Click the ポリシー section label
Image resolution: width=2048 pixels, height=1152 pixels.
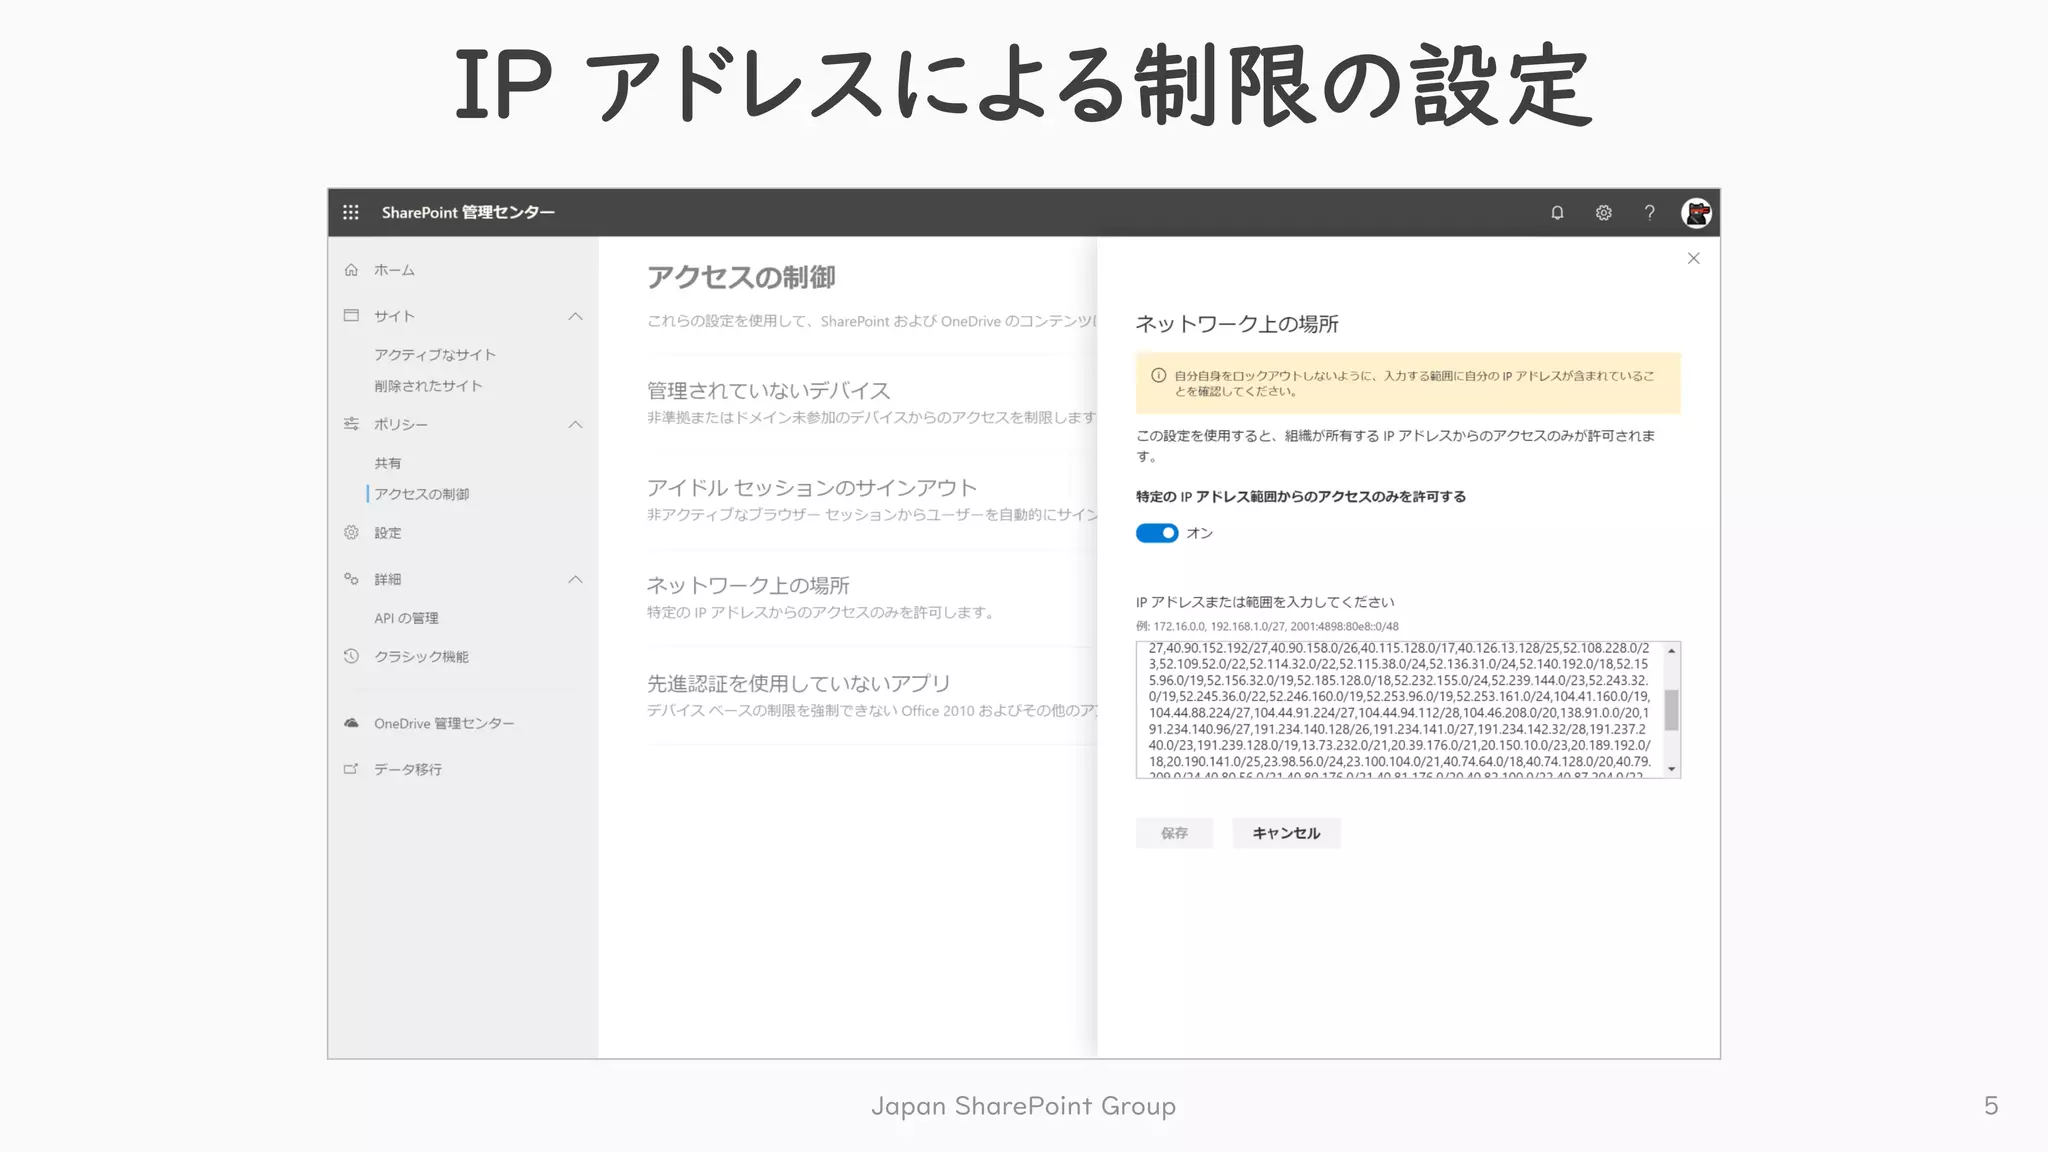401,425
